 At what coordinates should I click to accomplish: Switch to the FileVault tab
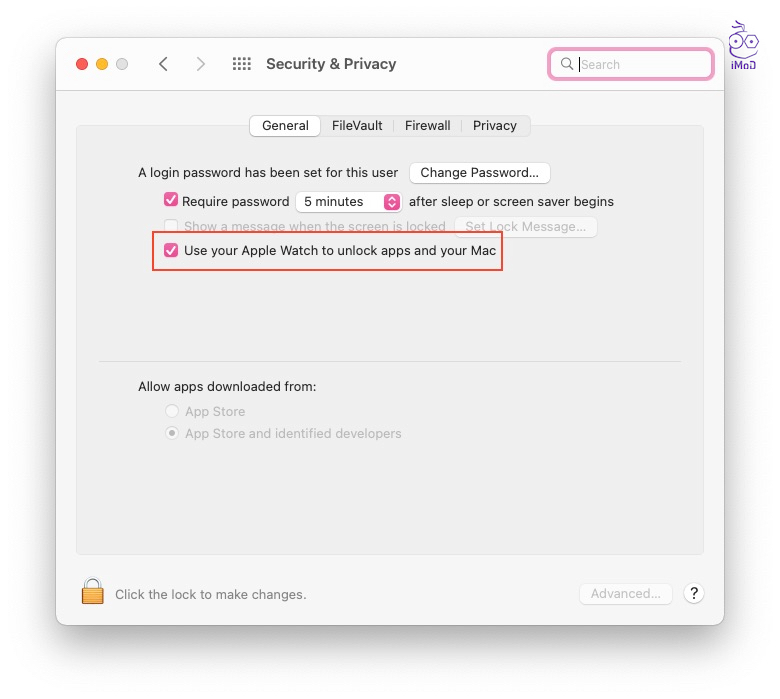pos(357,126)
